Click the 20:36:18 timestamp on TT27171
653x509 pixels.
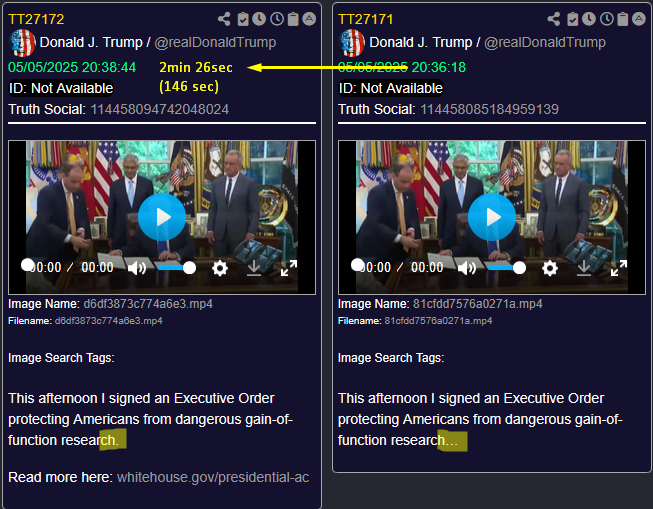point(439,67)
